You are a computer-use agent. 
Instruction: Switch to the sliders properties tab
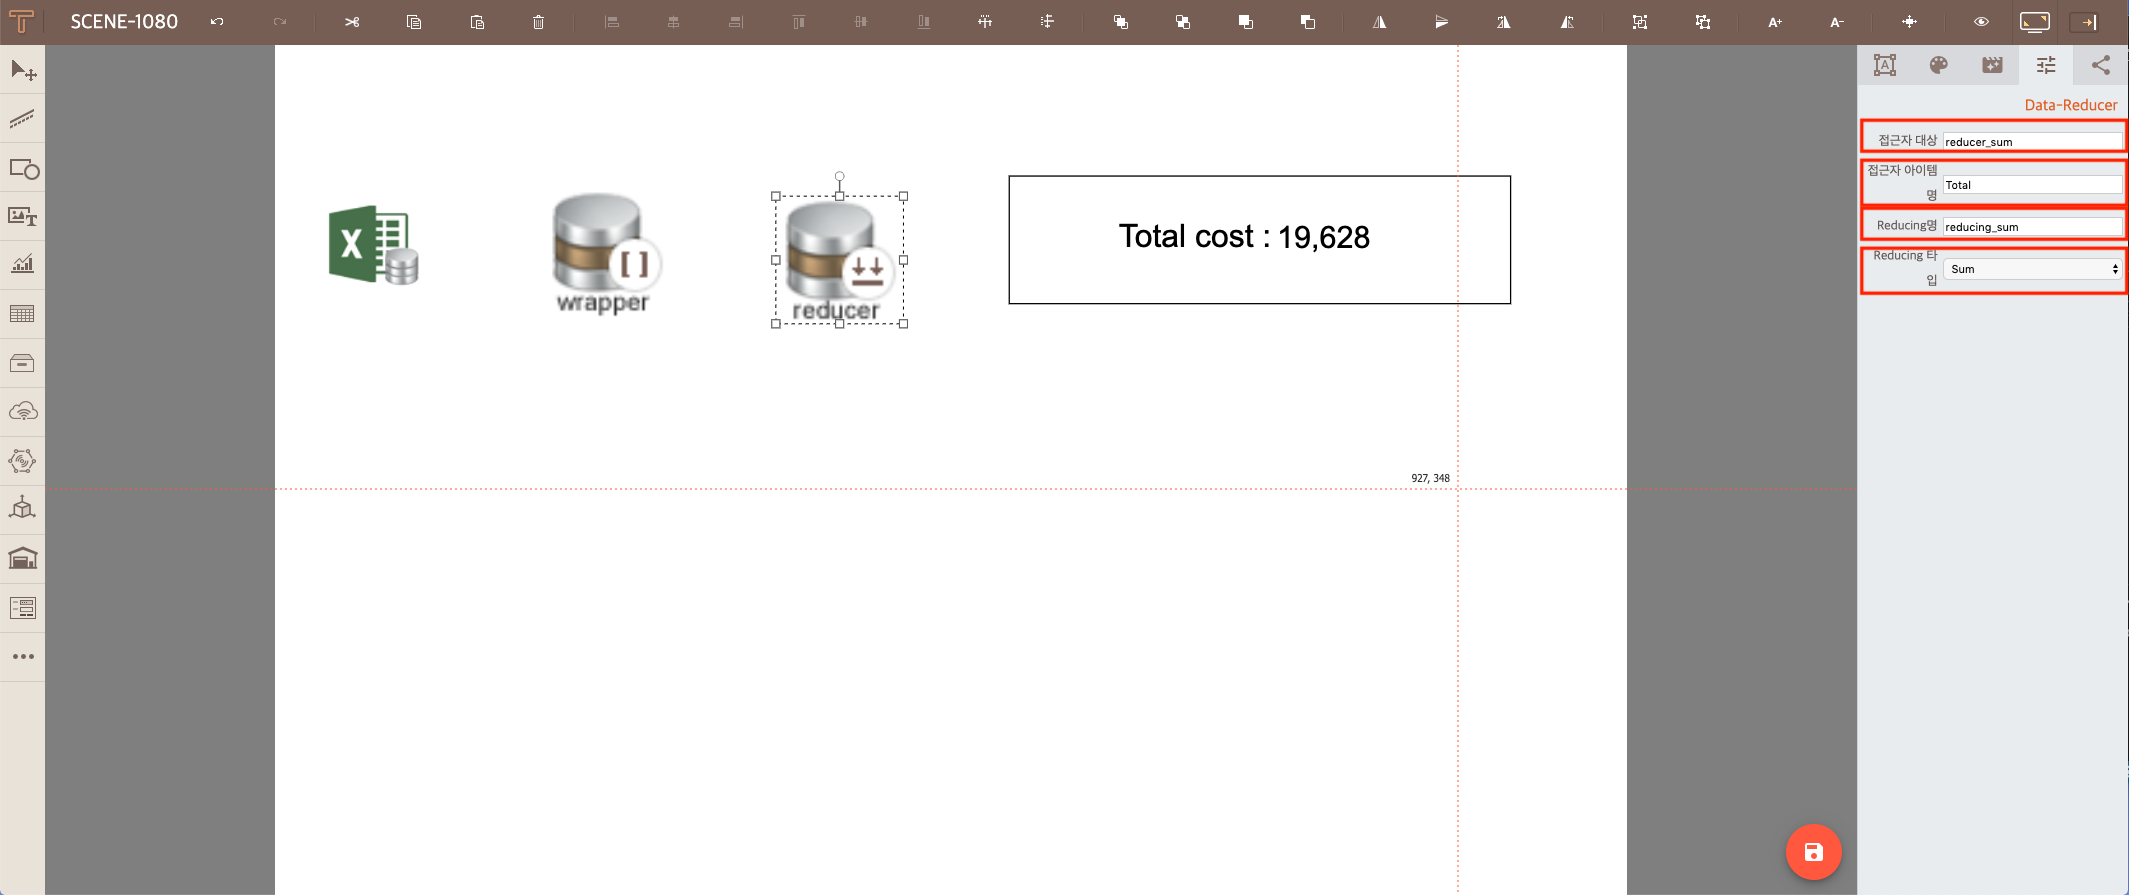tap(2047, 66)
